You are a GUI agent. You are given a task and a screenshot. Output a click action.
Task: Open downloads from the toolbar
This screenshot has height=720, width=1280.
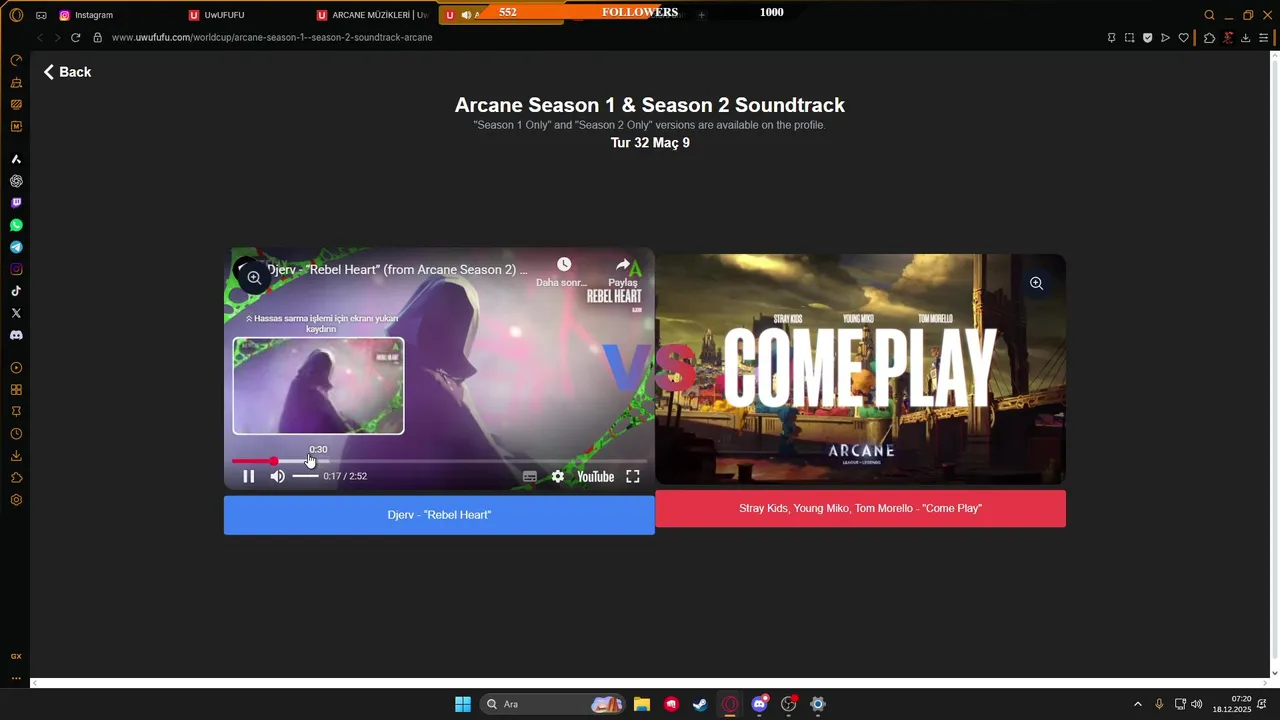pos(1245,38)
